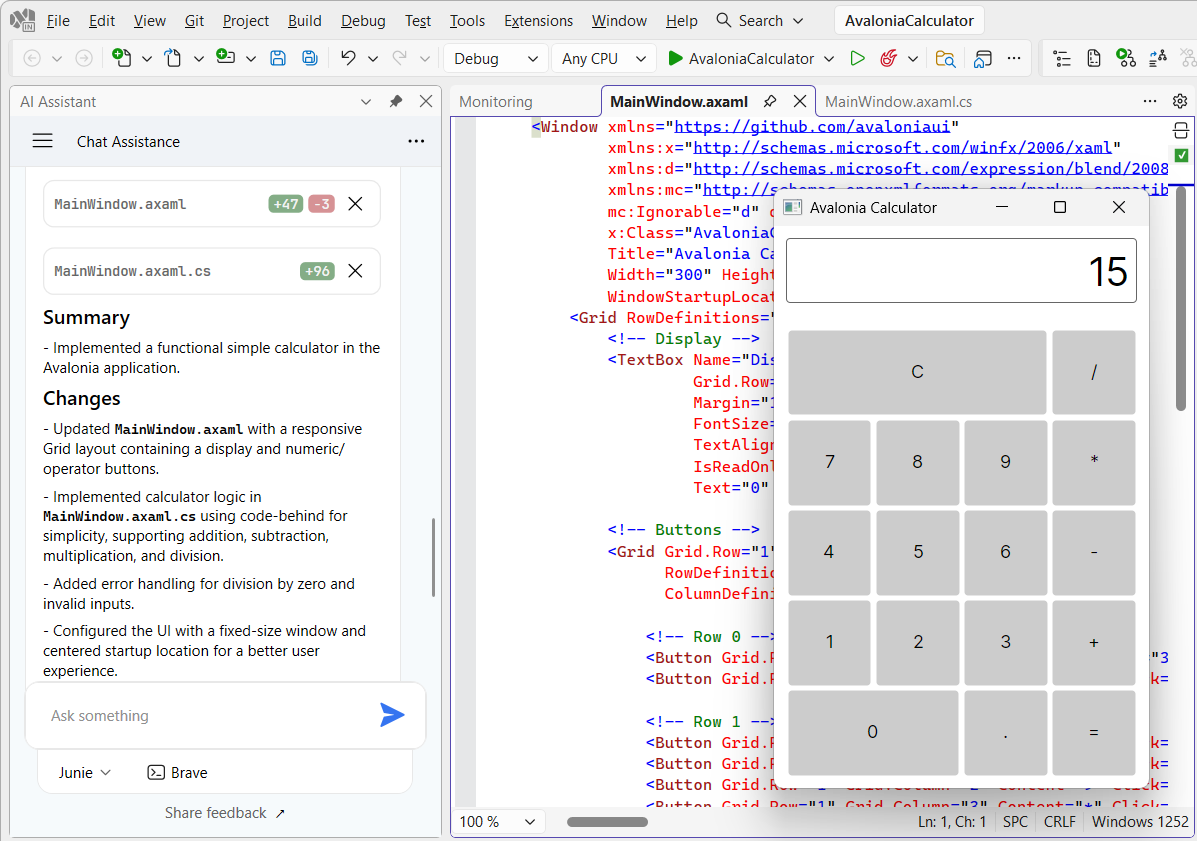The width and height of the screenshot is (1197, 841).
Task: Click the calculator display showing 15
Action: [x=961, y=271]
